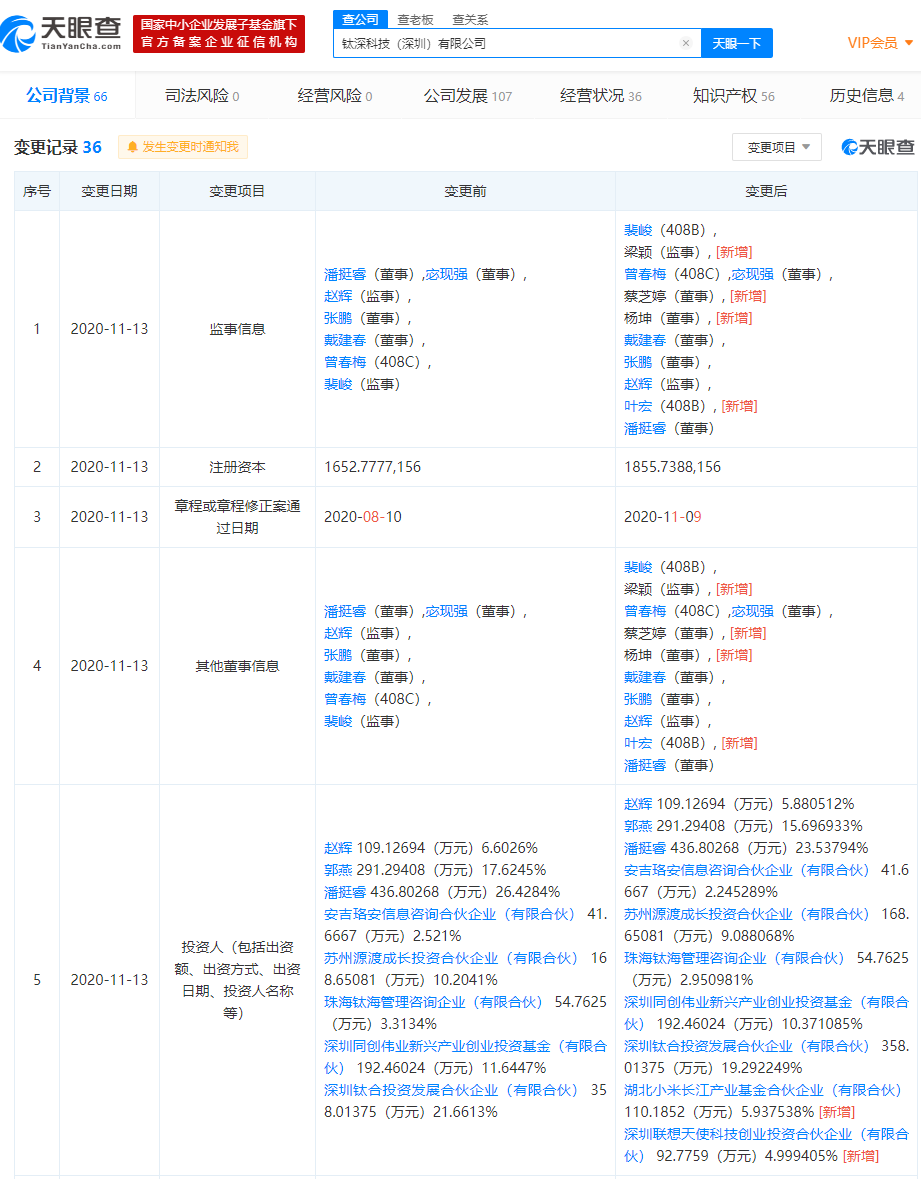Open the 司法风险 0 tab
This screenshot has width=921, height=1179.
(x=202, y=95)
